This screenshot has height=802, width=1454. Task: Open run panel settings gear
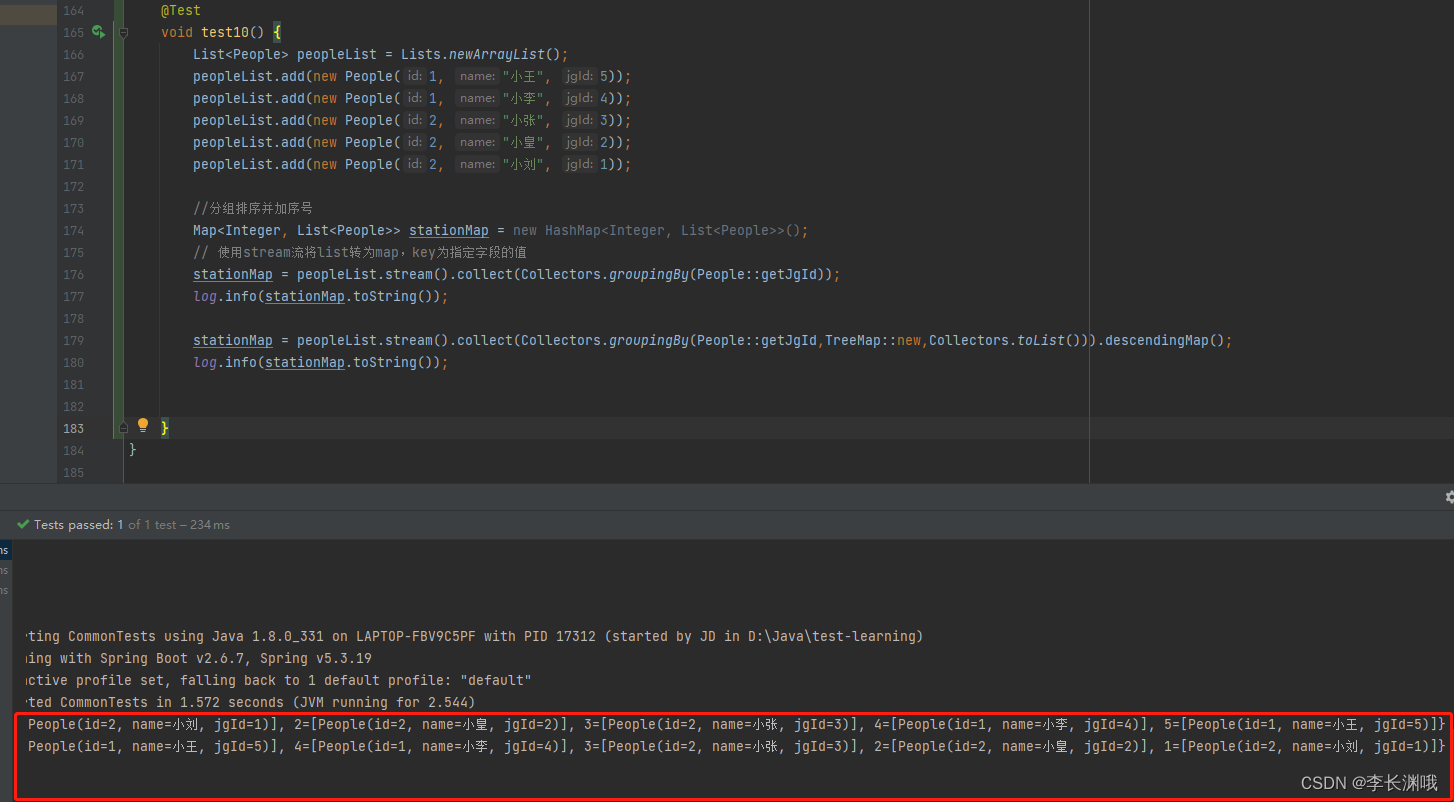click(1449, 497)
